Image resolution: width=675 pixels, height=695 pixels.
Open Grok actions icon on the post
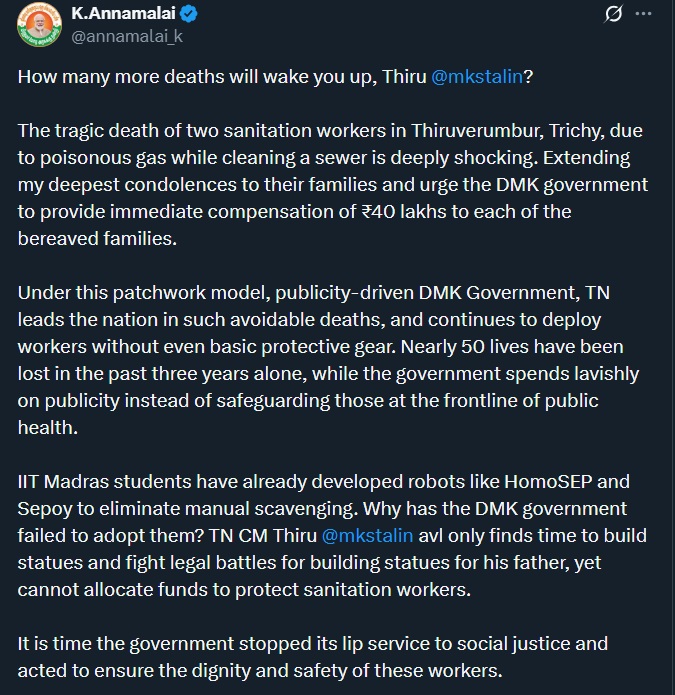(613, 15)
